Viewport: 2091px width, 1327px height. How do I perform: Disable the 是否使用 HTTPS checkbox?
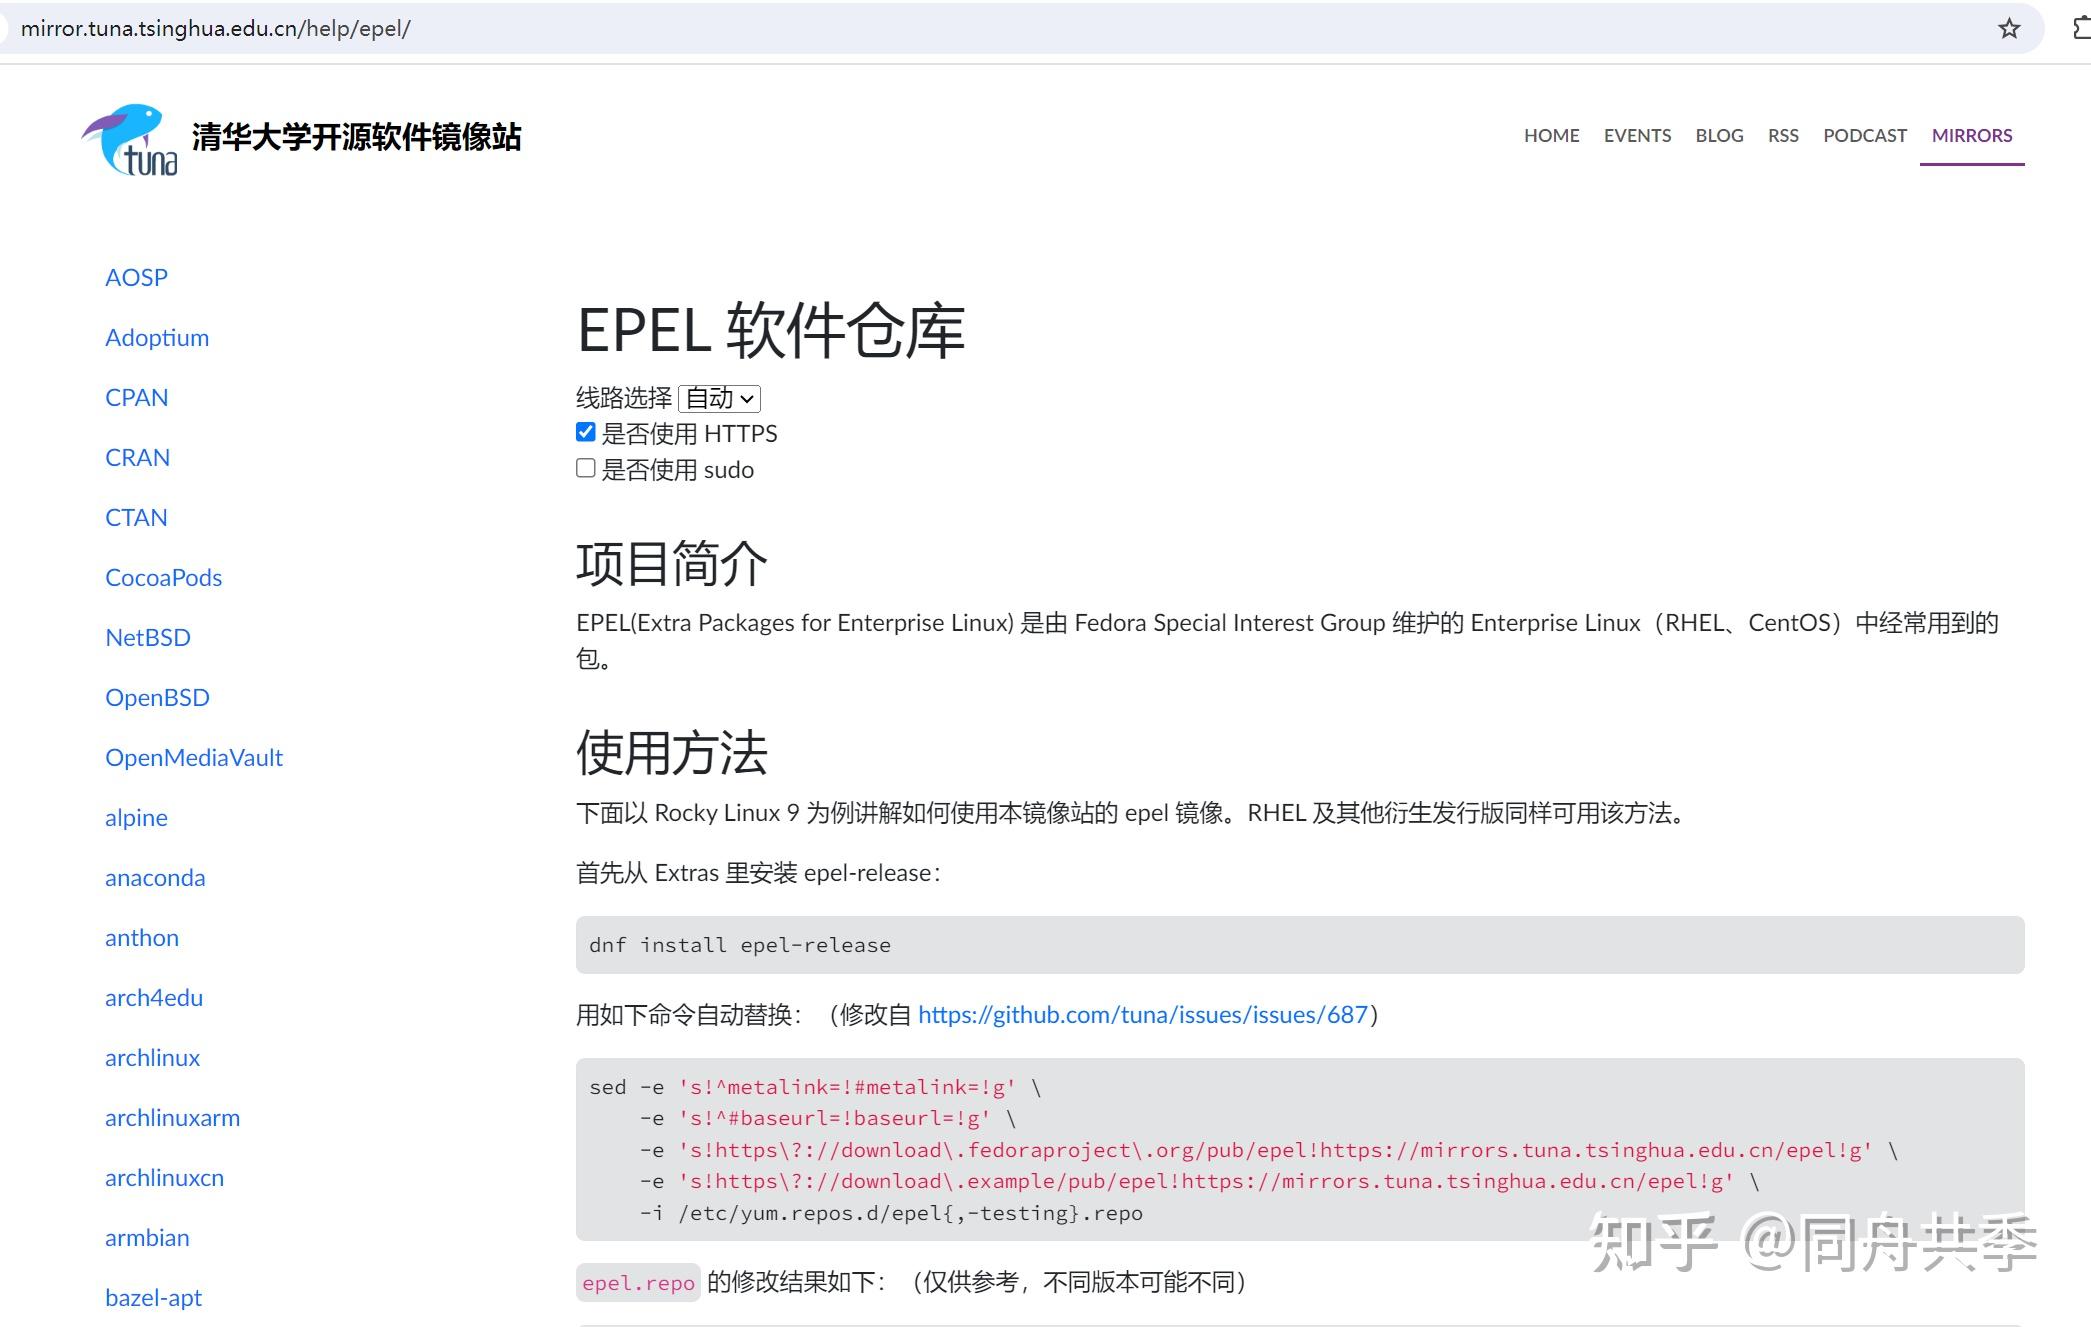pos(585,432)
